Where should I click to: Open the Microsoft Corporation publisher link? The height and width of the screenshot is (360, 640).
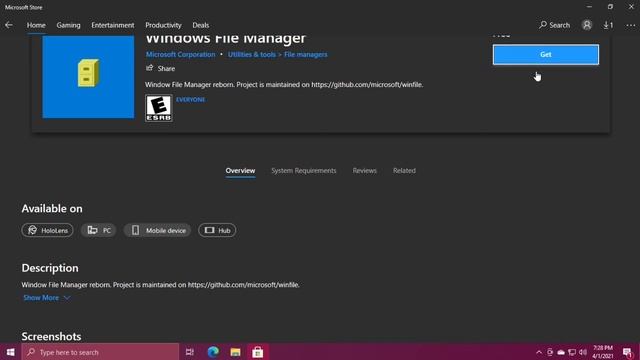pos(180,54)
